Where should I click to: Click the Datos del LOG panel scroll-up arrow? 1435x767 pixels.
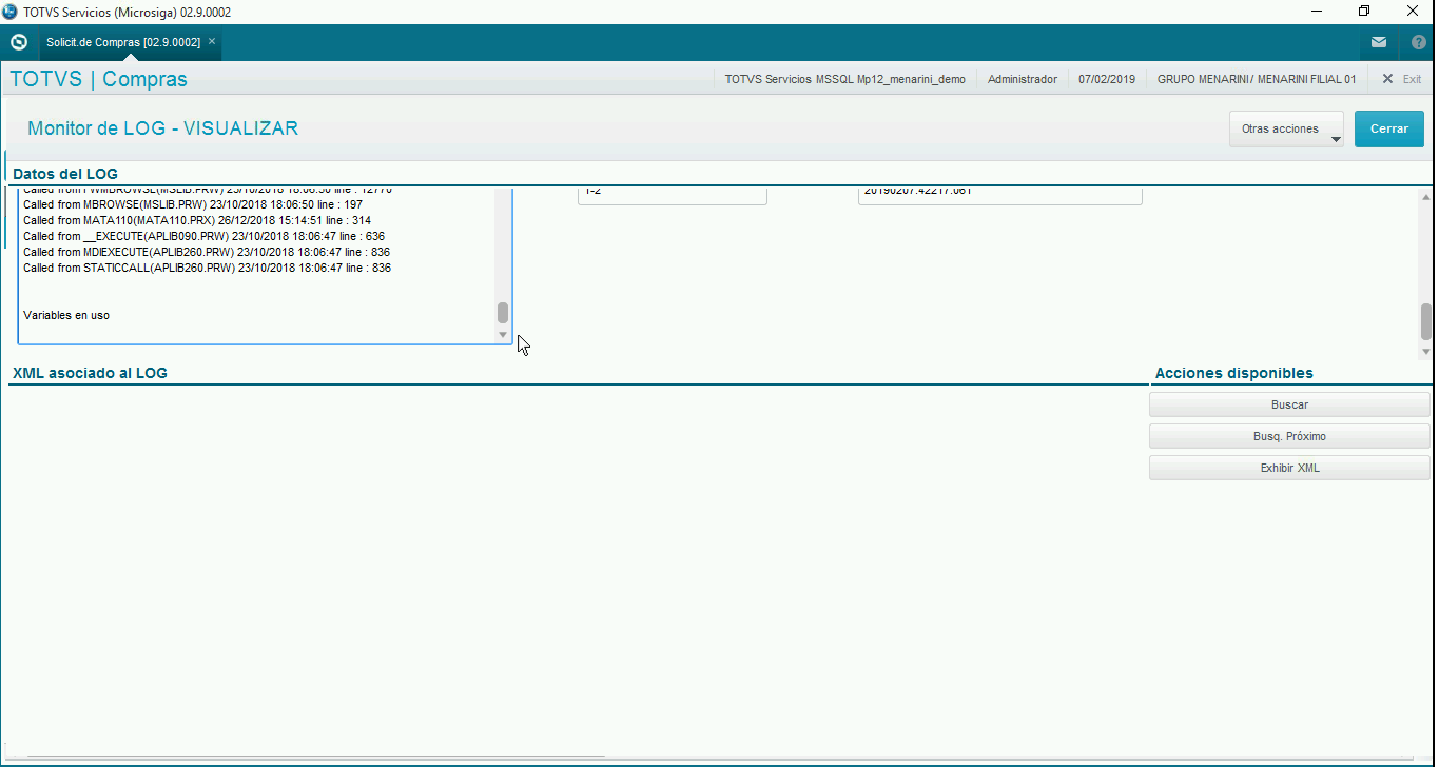coord(1426,197)
